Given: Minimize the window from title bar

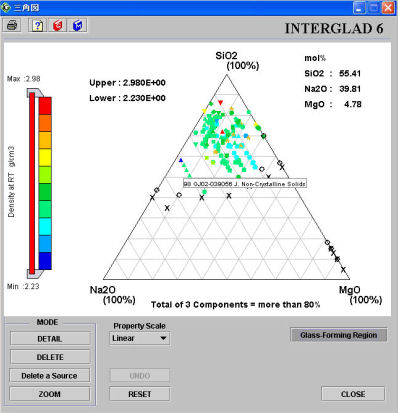Looking at the screenshot, I should tap(359, 7).
